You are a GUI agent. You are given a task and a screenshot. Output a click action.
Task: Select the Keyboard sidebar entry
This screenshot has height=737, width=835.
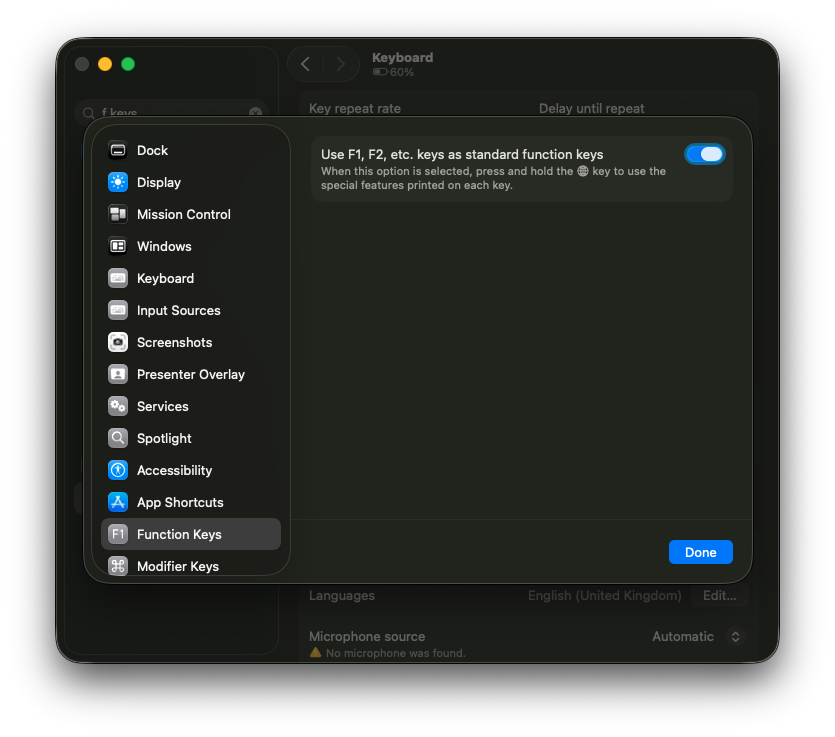pyautogui.click(x=163, y=278)
